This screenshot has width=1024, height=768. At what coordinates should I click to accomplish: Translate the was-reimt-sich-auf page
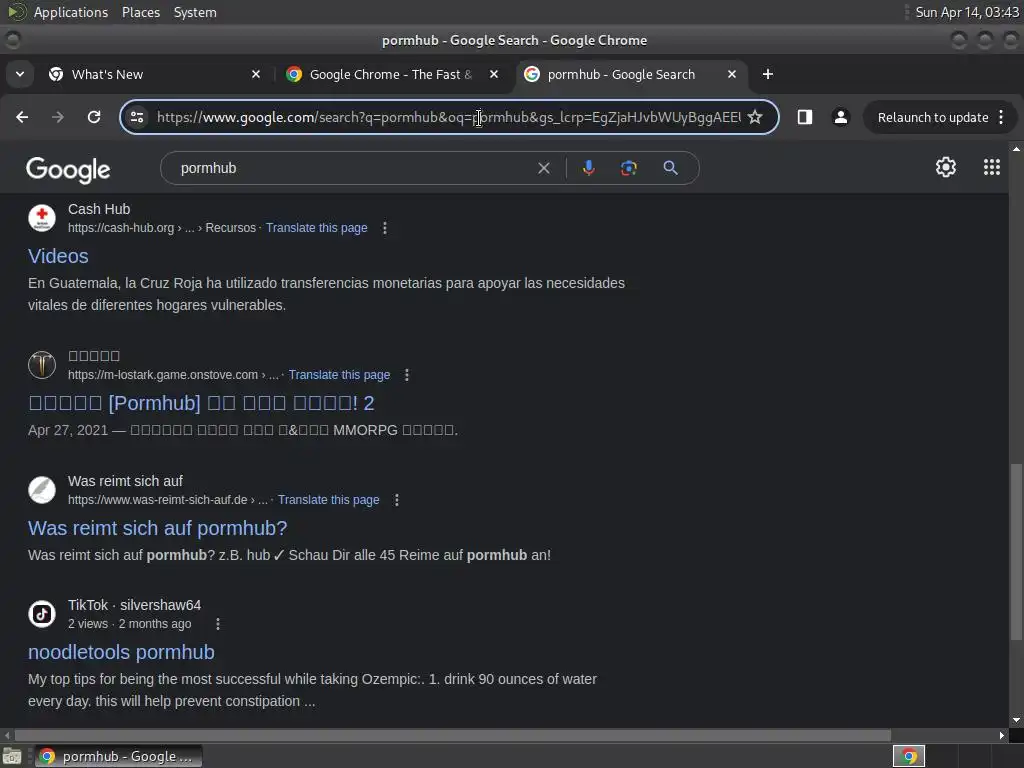click(328, 500)
